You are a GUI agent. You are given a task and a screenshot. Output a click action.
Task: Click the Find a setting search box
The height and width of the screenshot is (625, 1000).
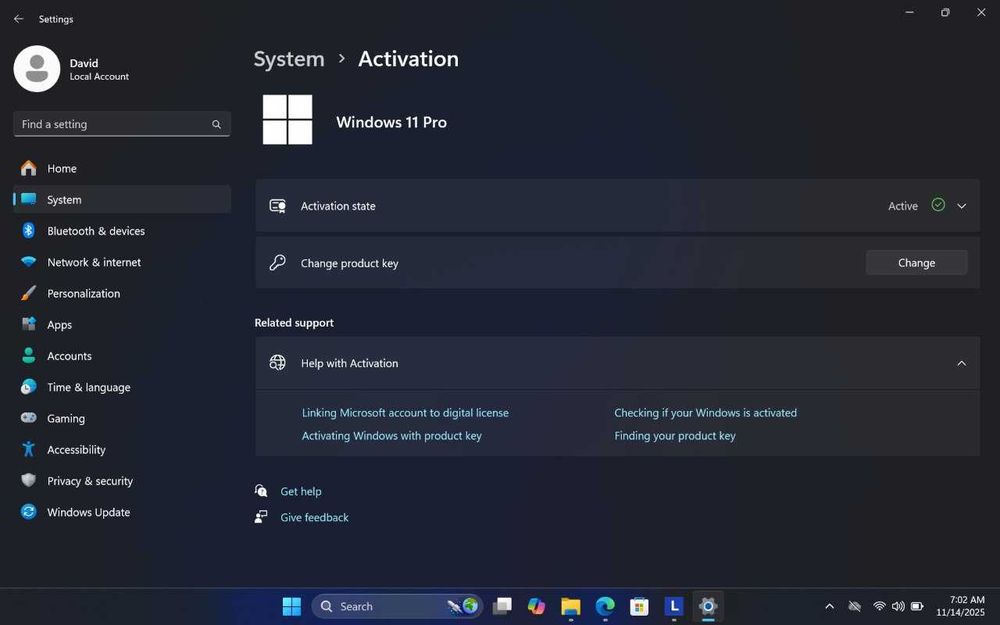coord(122,124)
